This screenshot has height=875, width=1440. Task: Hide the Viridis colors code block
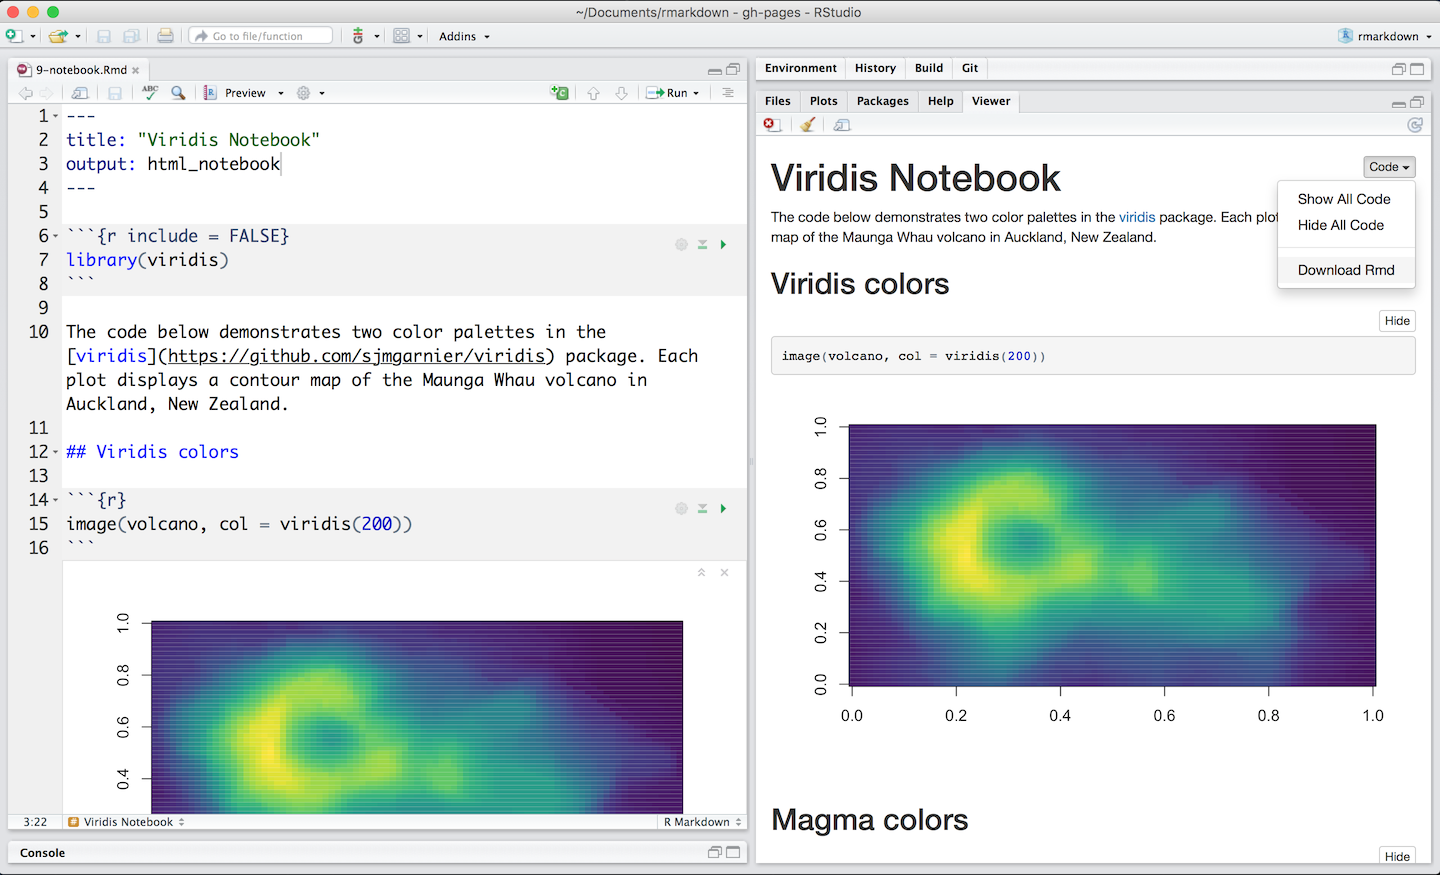1397,321
